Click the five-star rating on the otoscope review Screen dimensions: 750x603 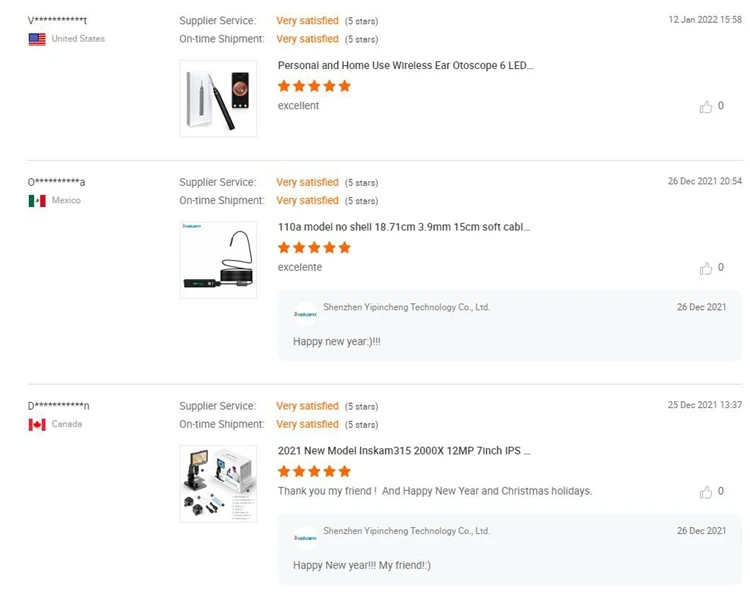(314, 86)
